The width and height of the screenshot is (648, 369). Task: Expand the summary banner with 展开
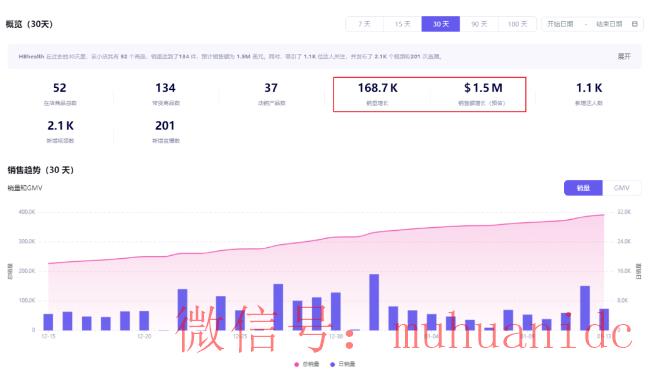pos(624,56)
